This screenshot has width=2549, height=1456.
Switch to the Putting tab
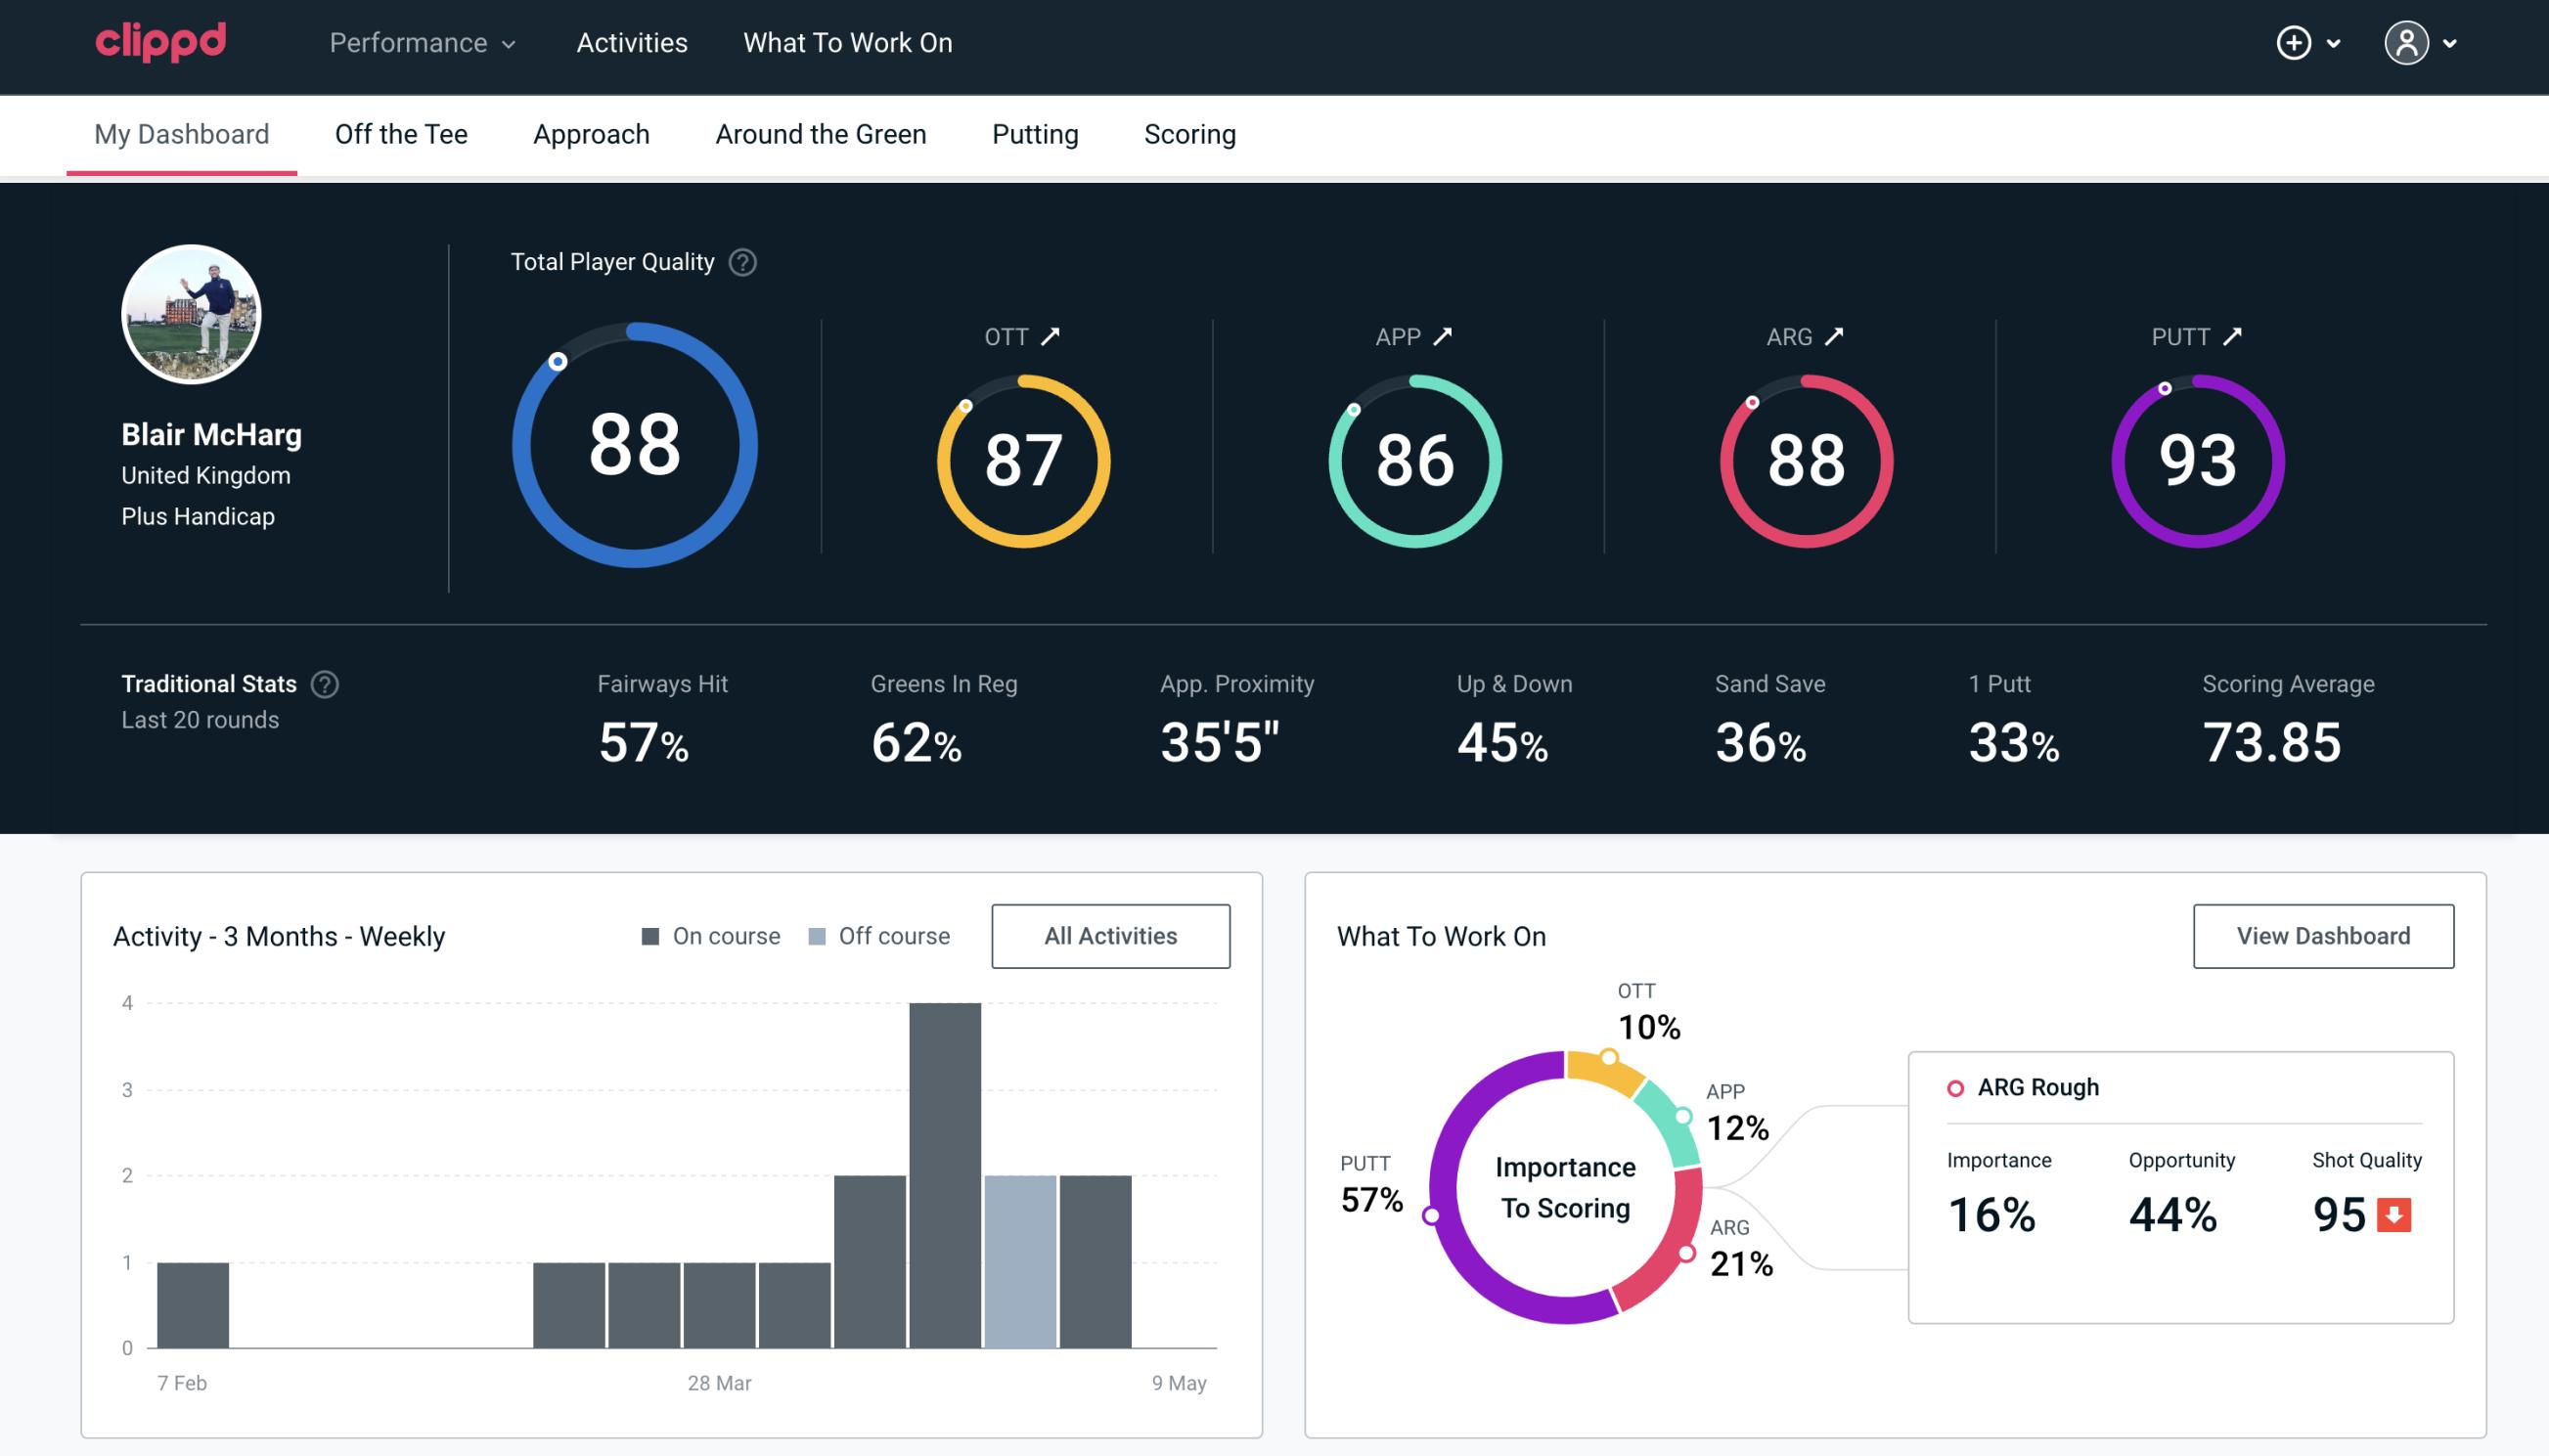click(x=1035, y=133)
